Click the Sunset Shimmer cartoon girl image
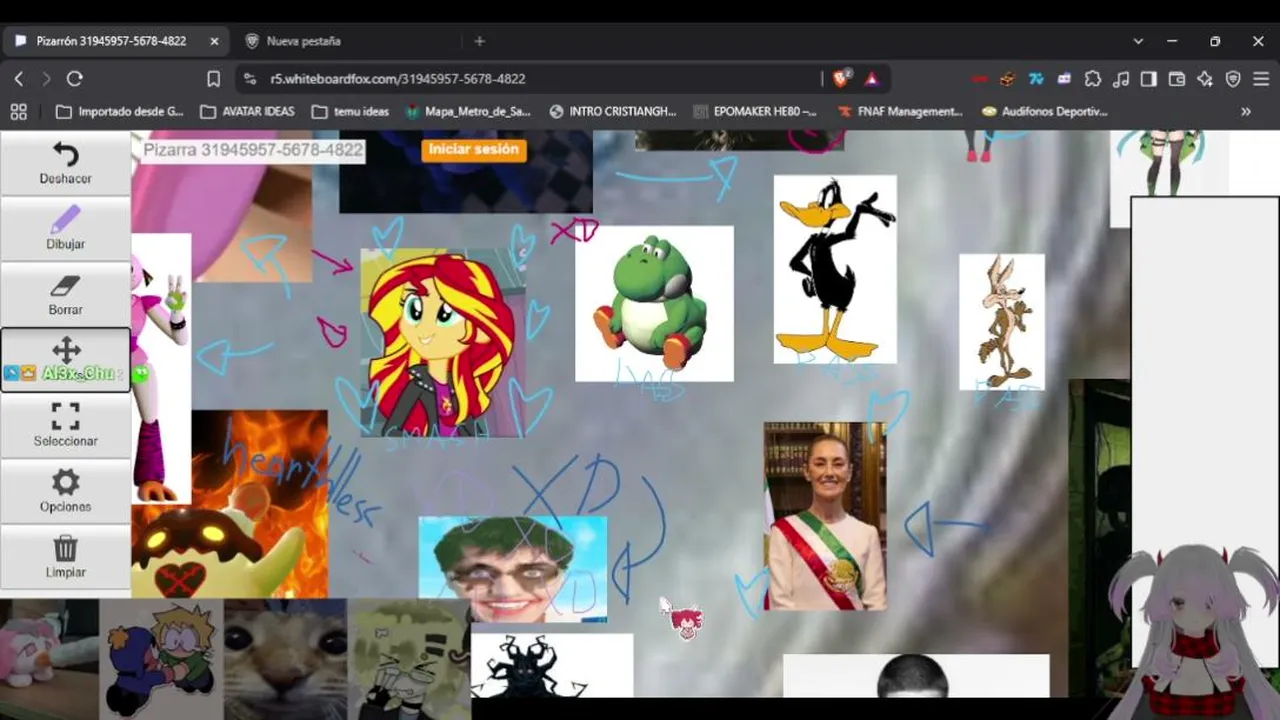 pyautogui.click(x=442, y=343)
